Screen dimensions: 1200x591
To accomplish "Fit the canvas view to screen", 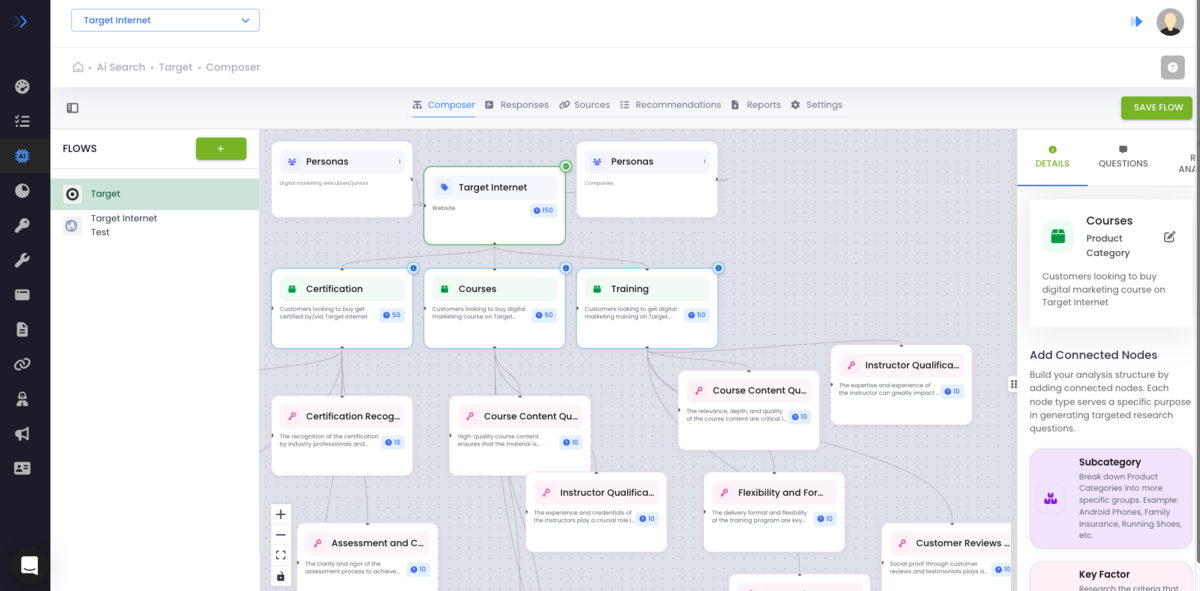I will click(281, 556).
